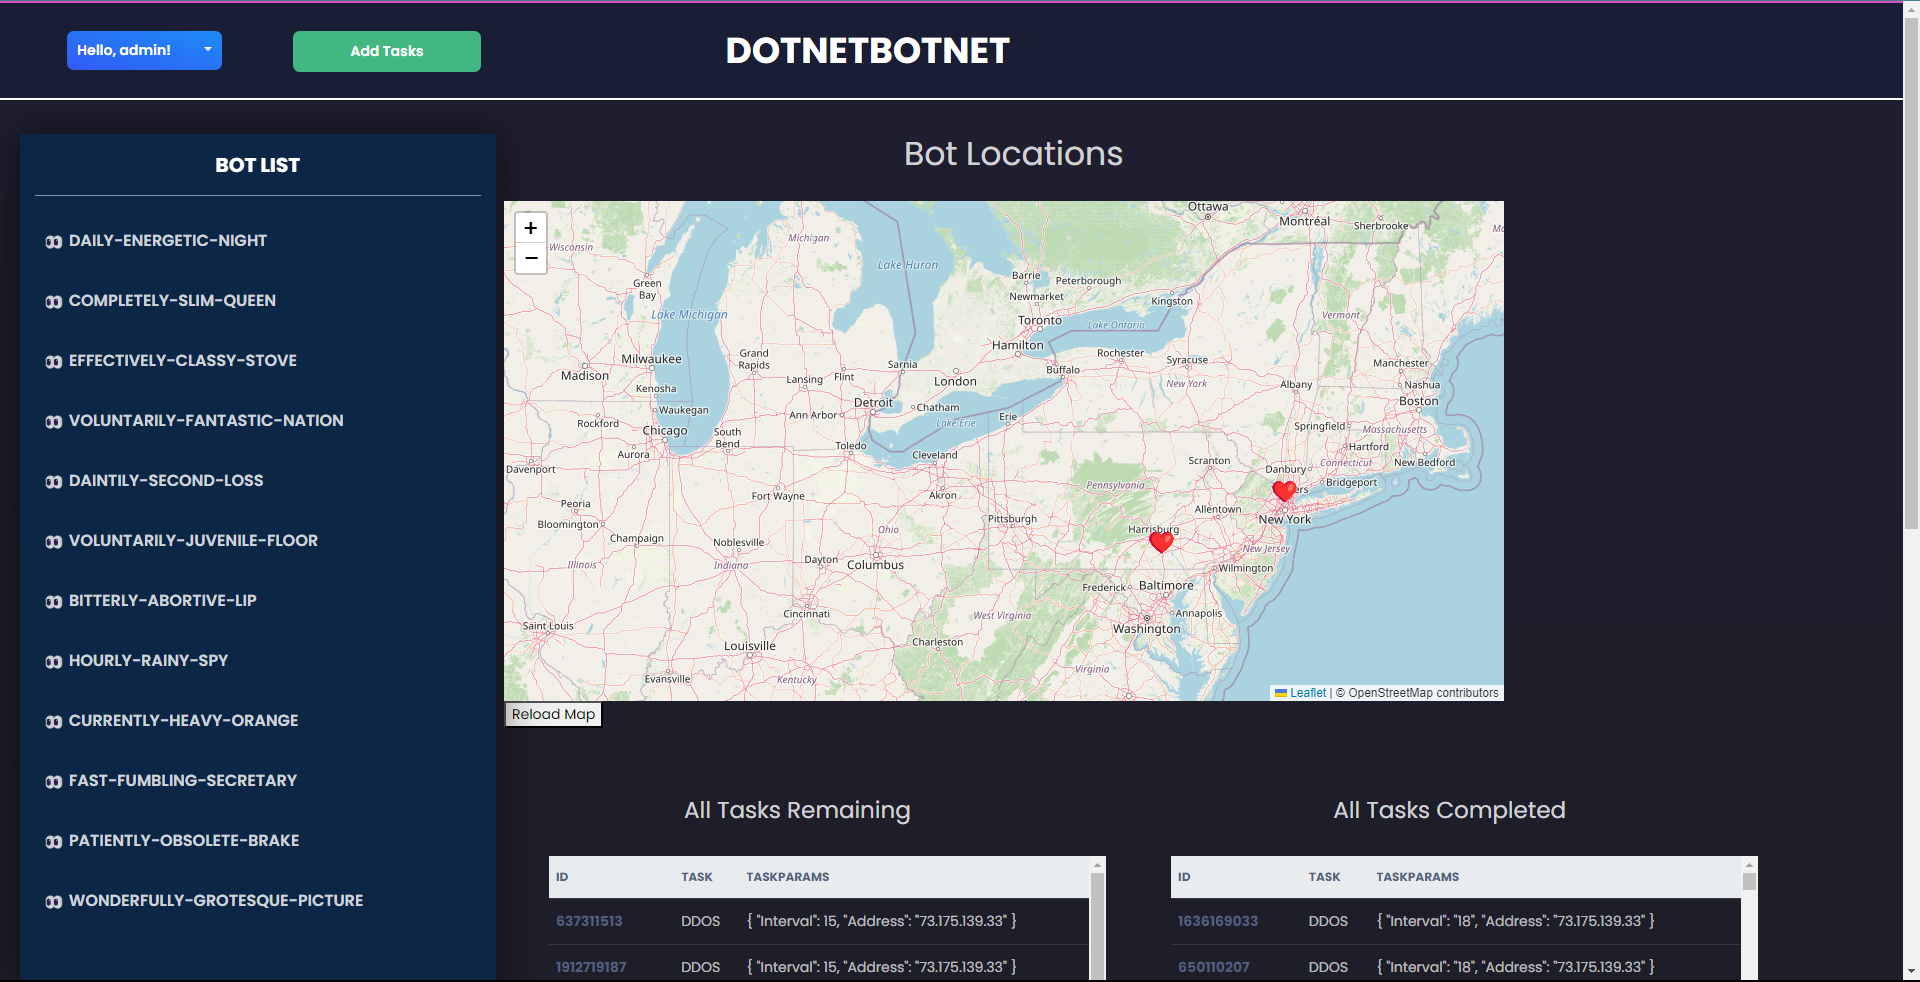
Task: Open remaining task ID 637311513
Action: (x=589, y=921)
